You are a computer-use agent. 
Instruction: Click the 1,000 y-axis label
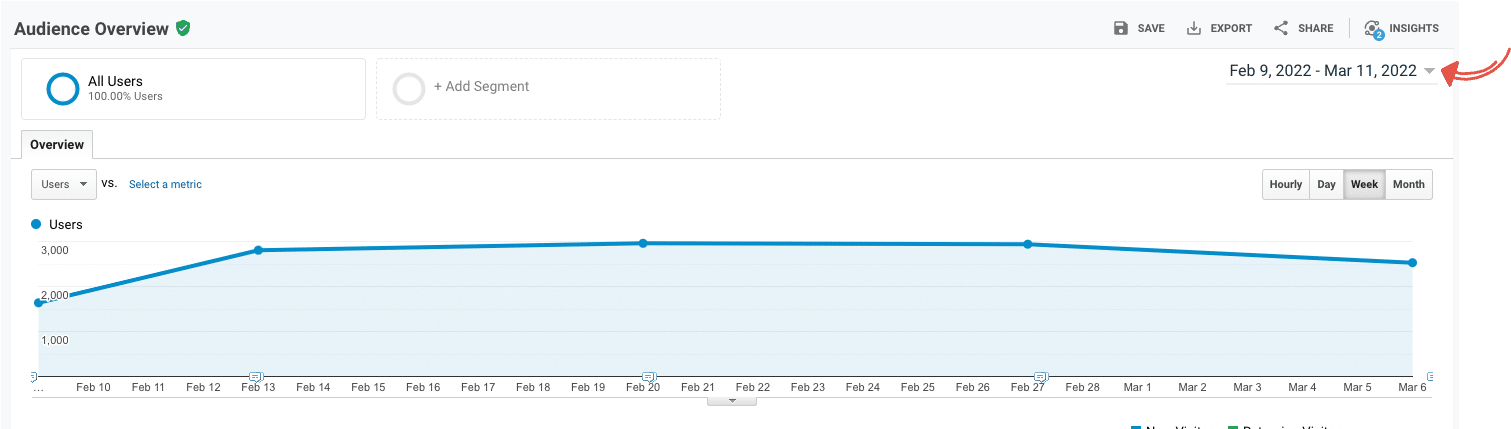(x=54, y=340)
